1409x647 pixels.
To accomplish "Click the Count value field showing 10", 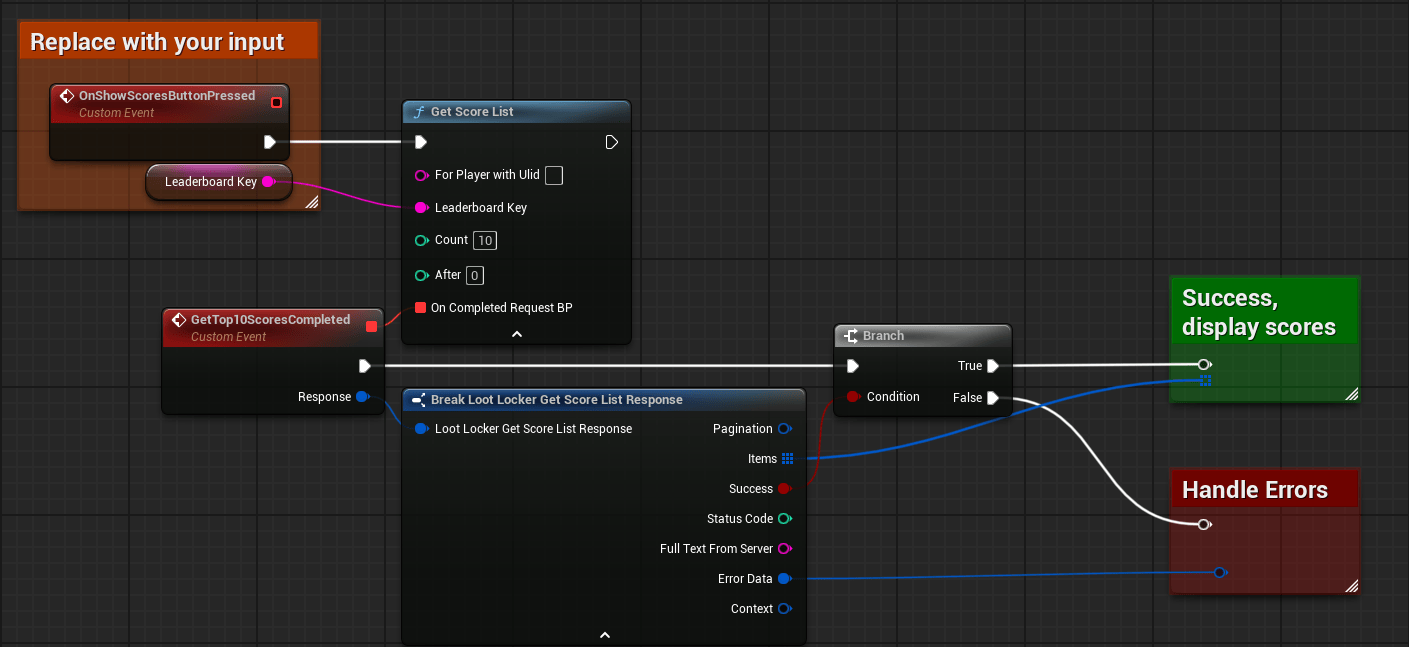I will (485, 241).
